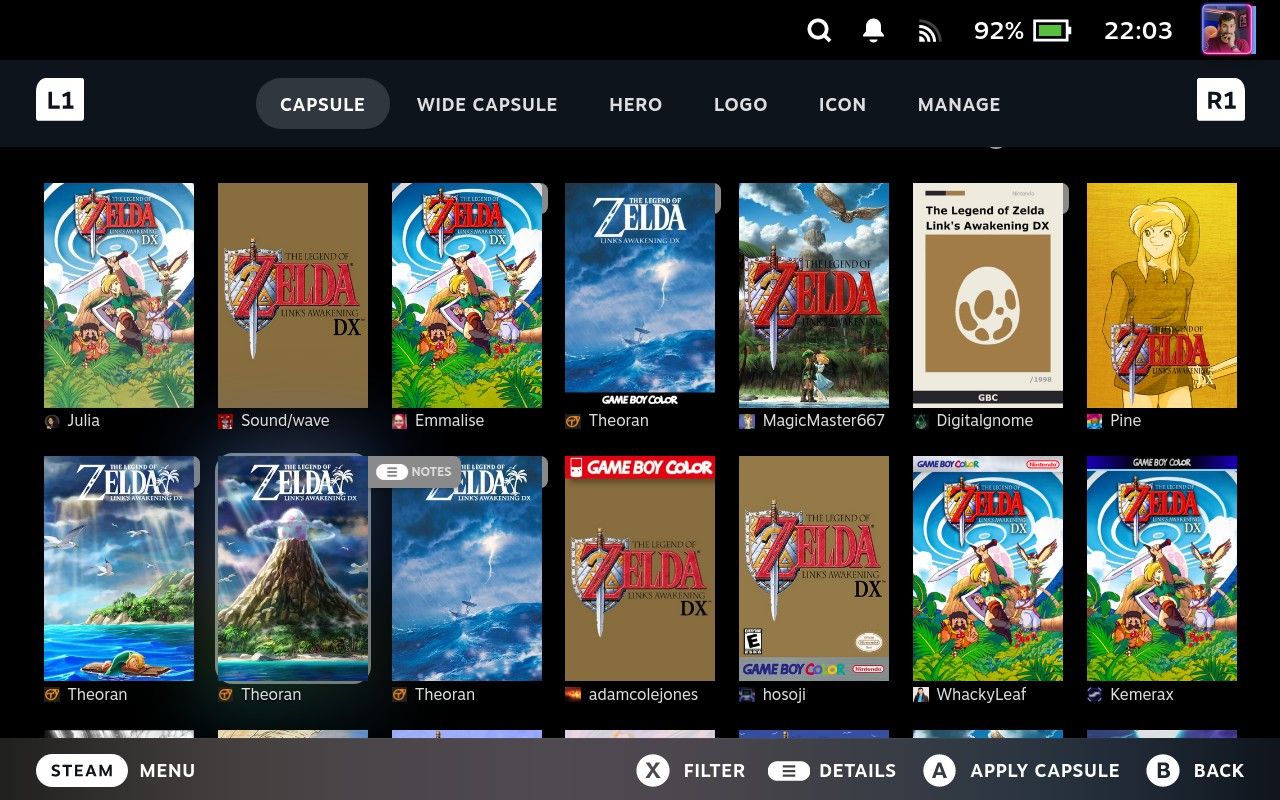Click the X button glyph for Filter
This screenshot has width=1280, height=800.
[x=653, y=771]
